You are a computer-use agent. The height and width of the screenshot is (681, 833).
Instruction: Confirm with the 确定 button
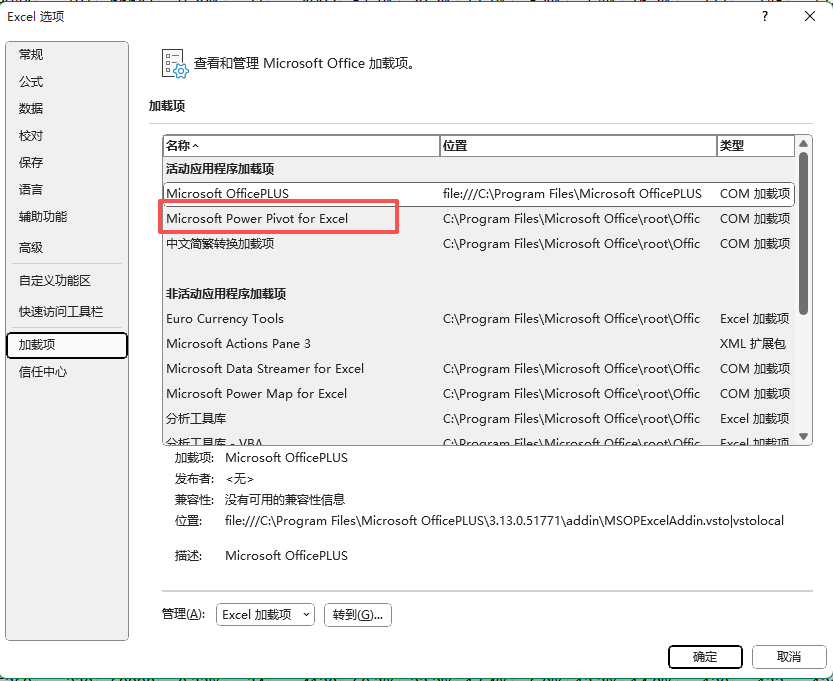coord(705,657)
